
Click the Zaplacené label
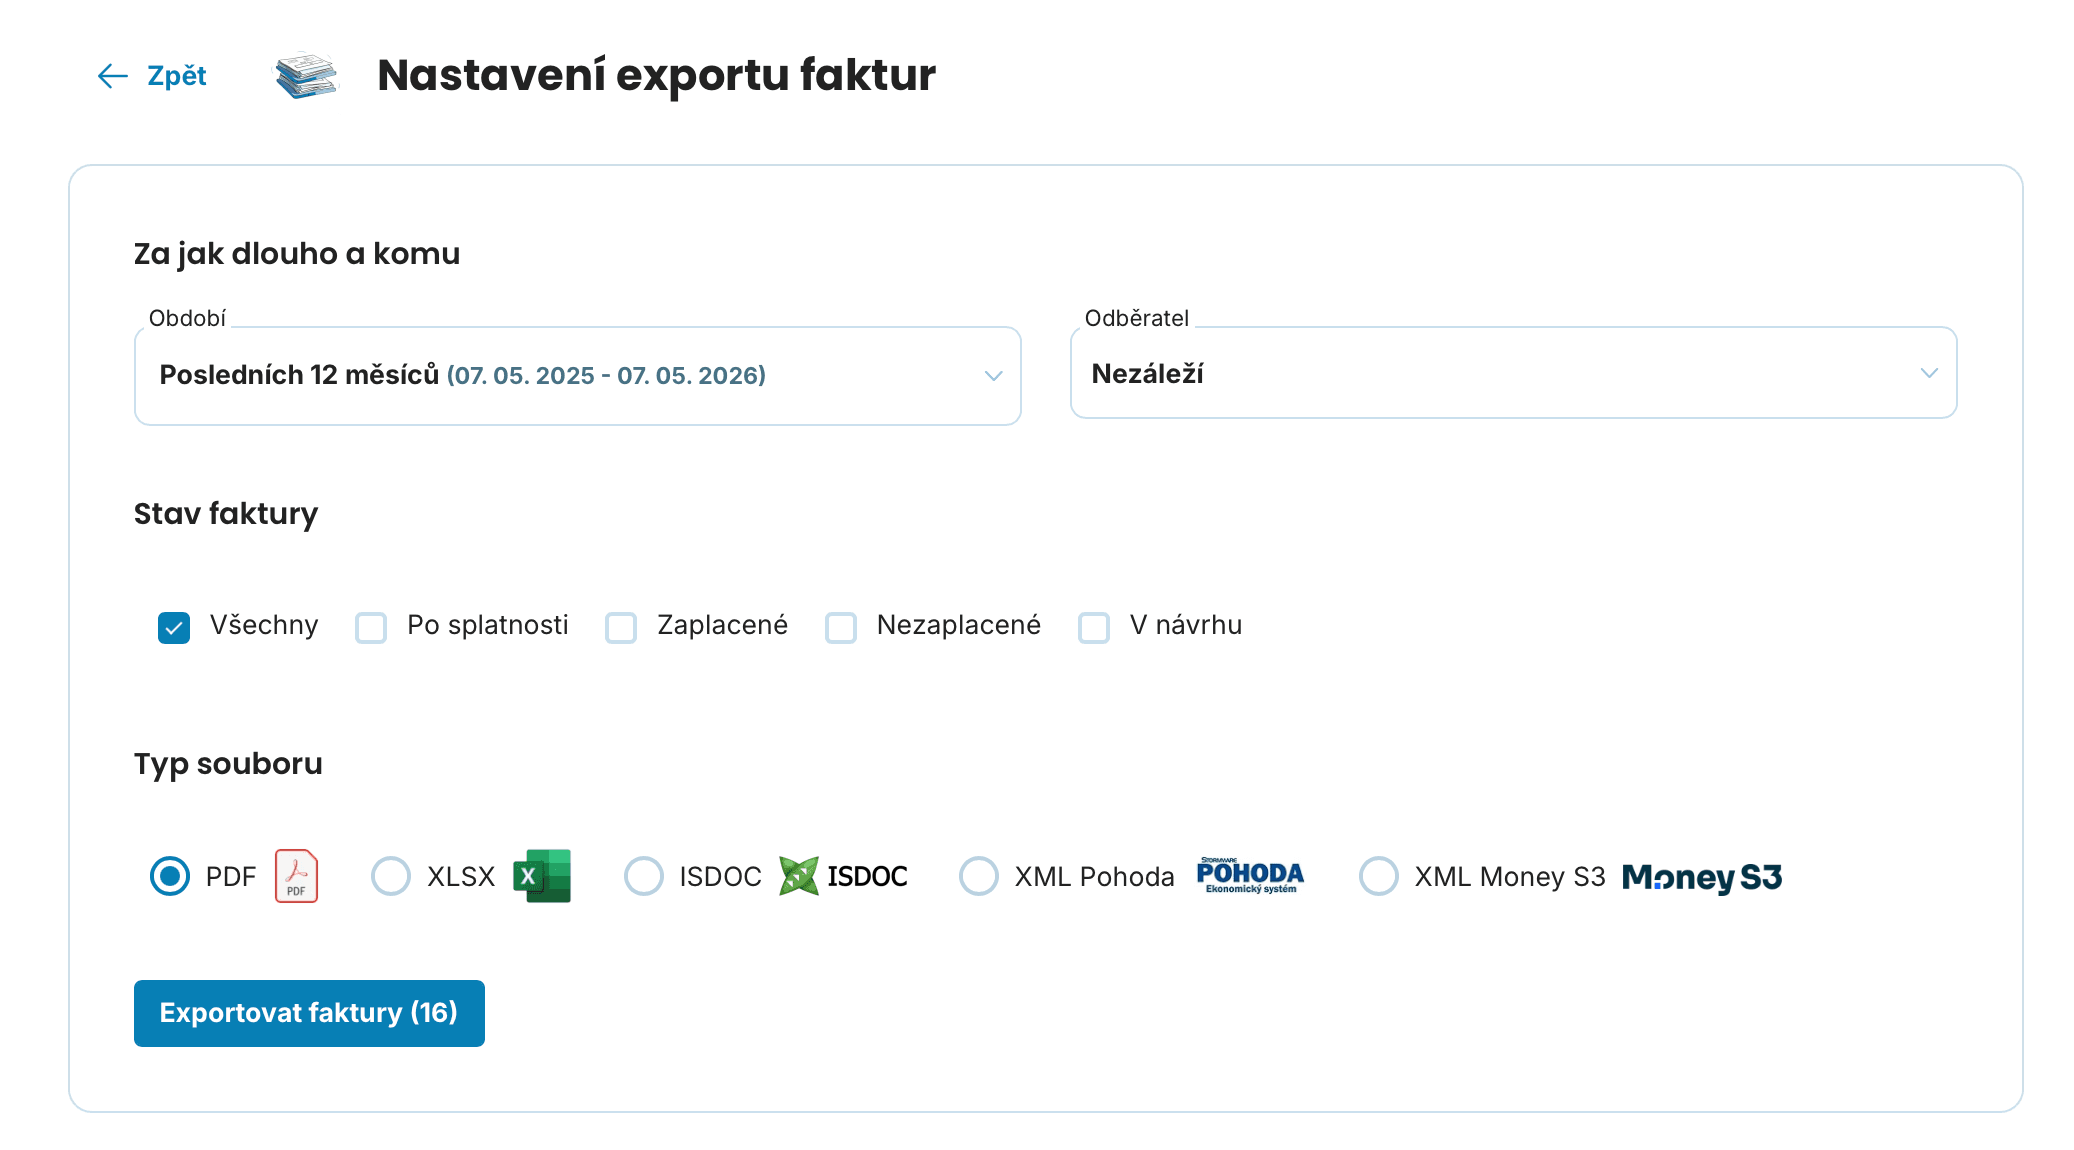[722, 625]
